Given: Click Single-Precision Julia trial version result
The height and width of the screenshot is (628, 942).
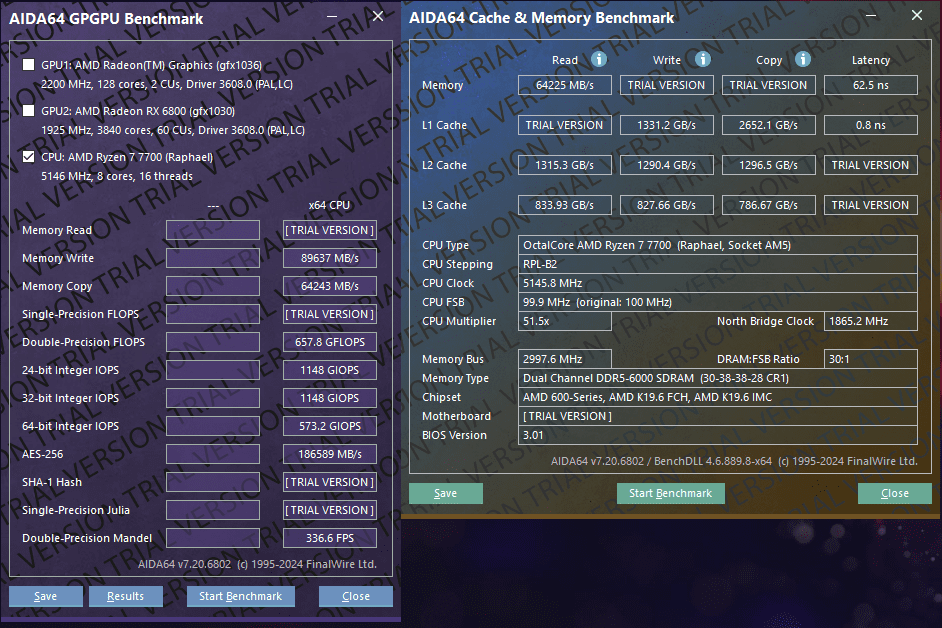Looking at the screenshot, I should [x=330, y=510].
